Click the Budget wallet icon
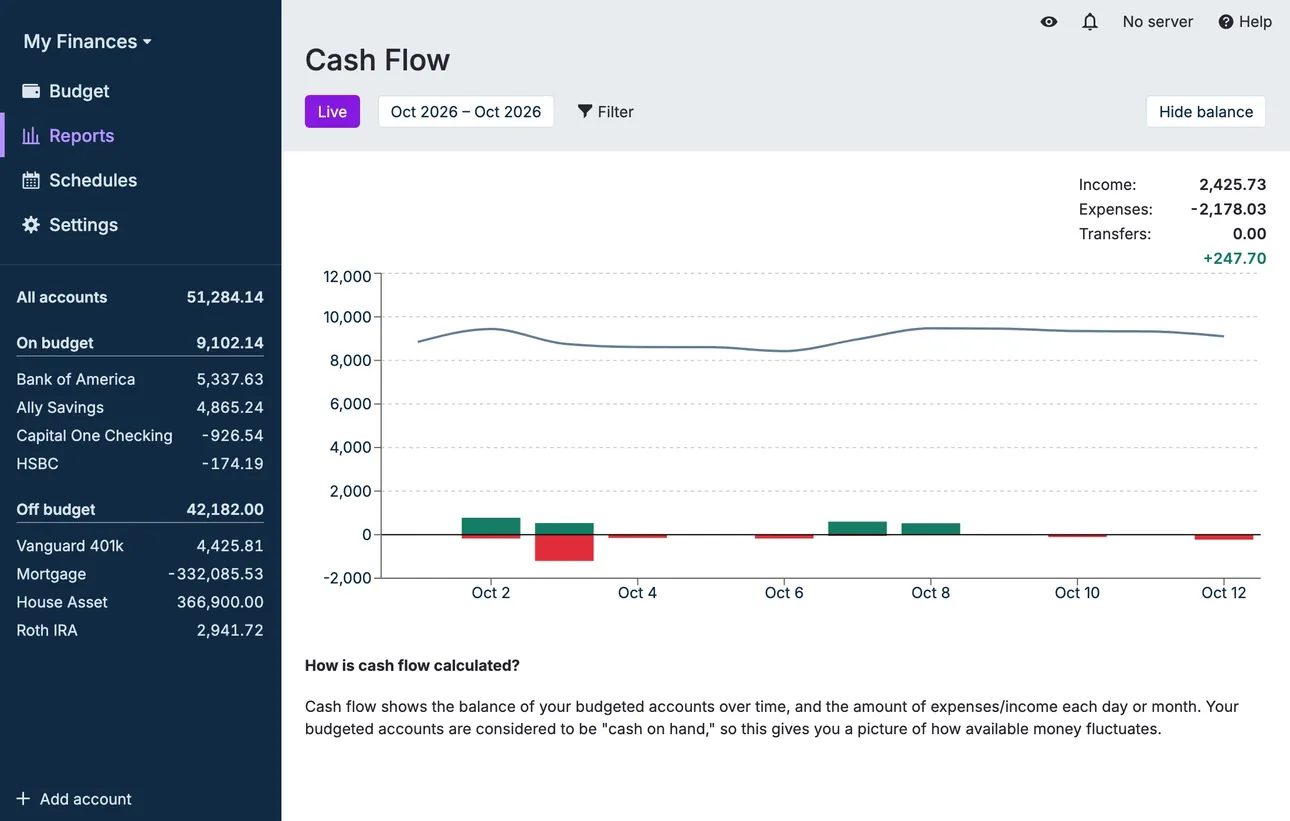1290x821 pixels. [31, 91]
